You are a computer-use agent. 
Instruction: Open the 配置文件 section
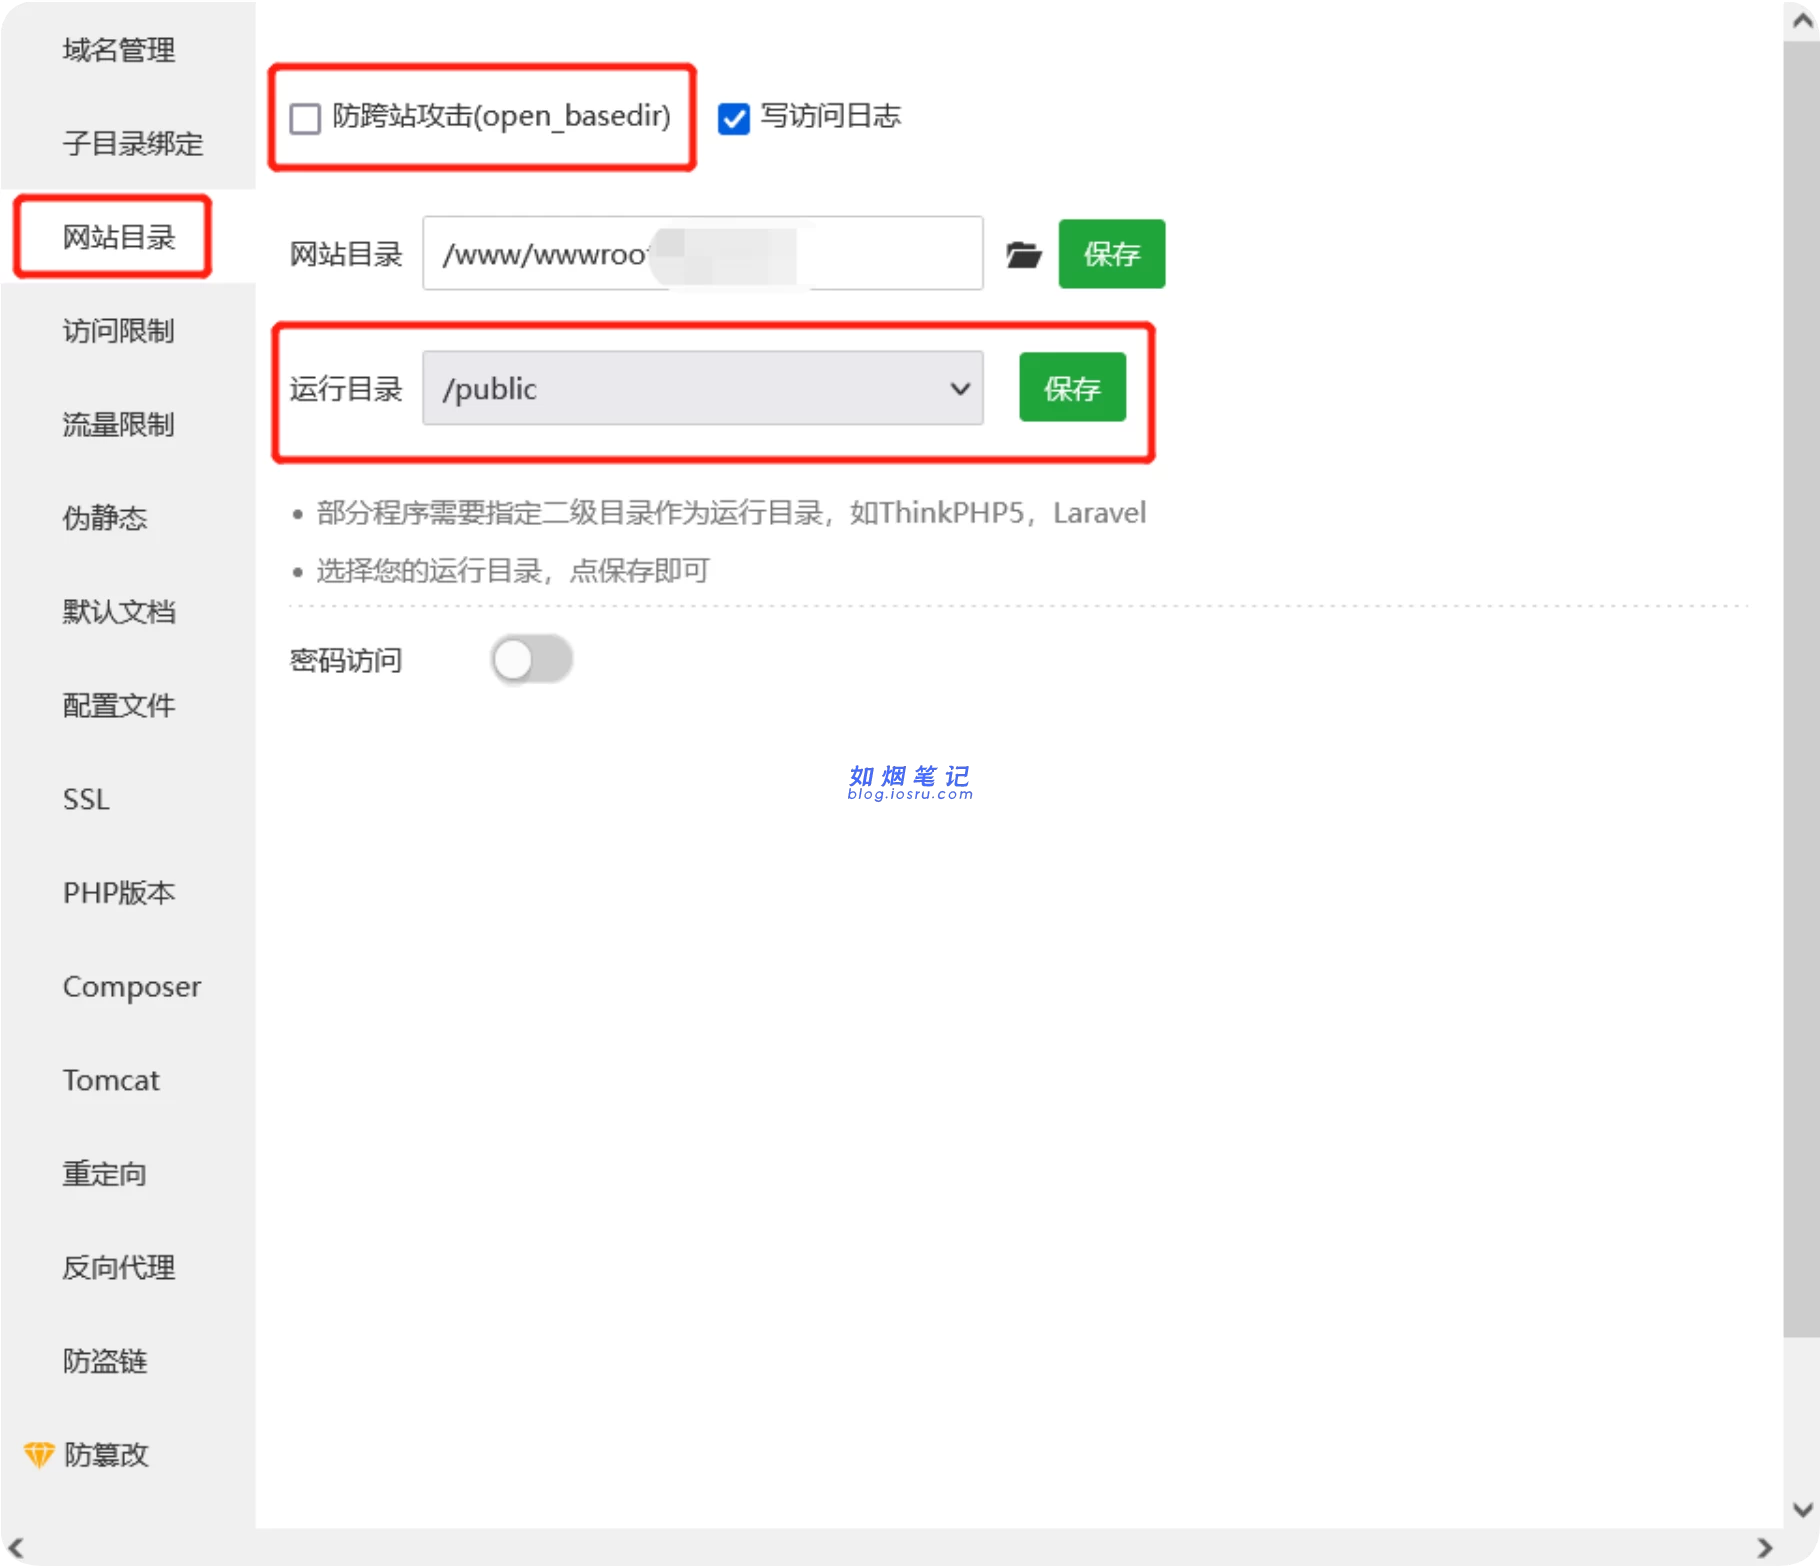click(x=119, y=706)
